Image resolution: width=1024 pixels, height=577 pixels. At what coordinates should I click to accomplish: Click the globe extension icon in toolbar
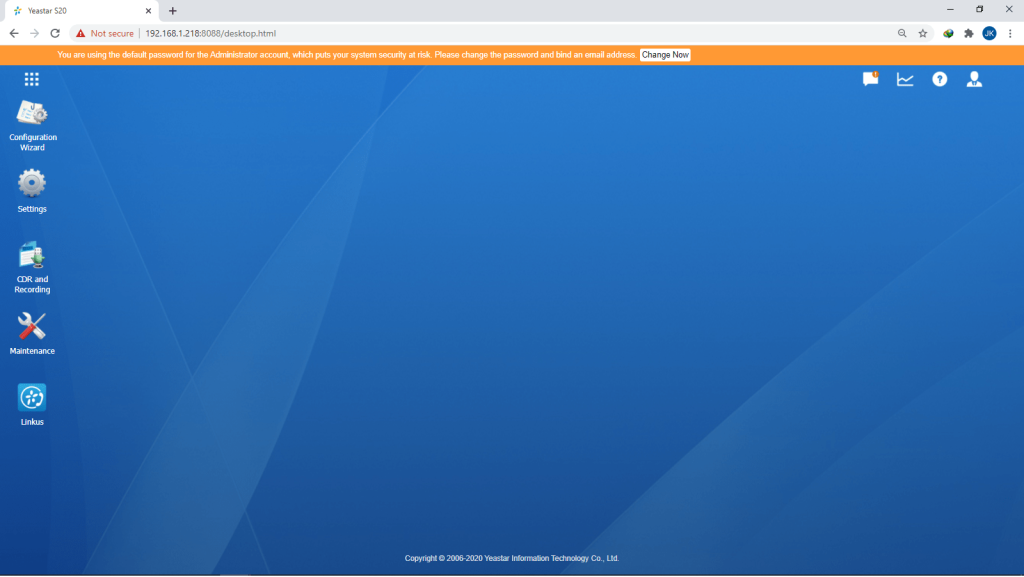point(948,33)
